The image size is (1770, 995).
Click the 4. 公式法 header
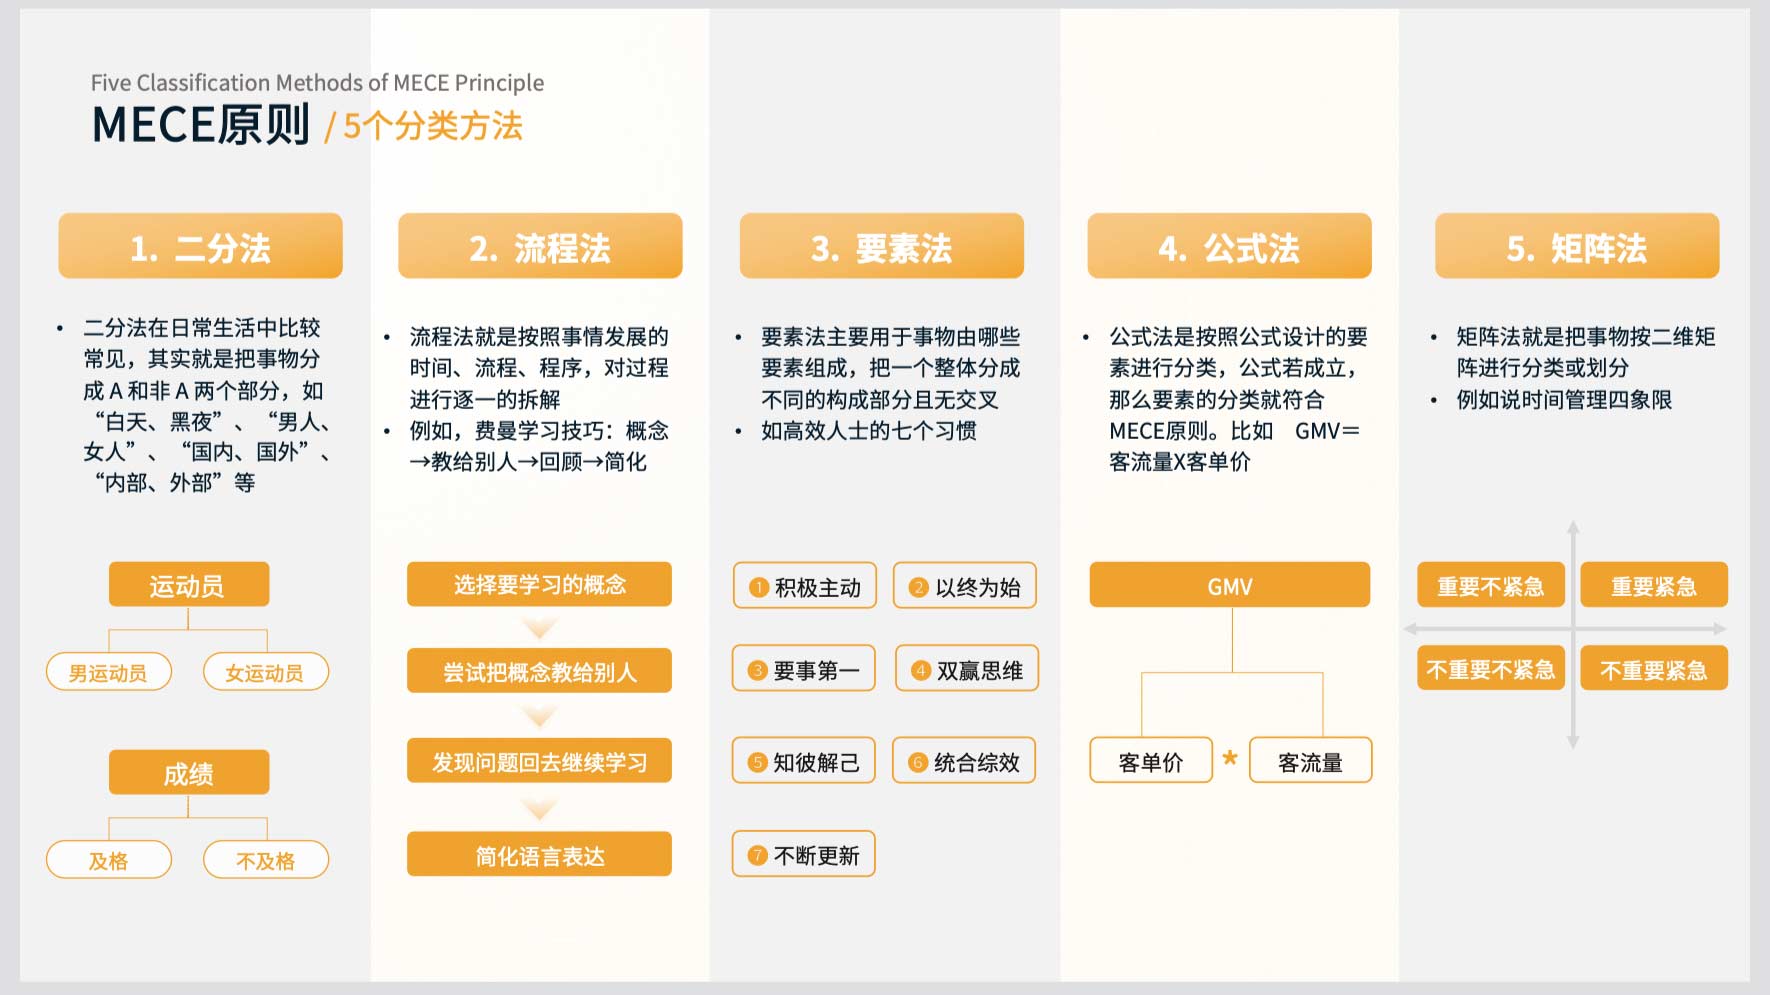coord(1229,246)
